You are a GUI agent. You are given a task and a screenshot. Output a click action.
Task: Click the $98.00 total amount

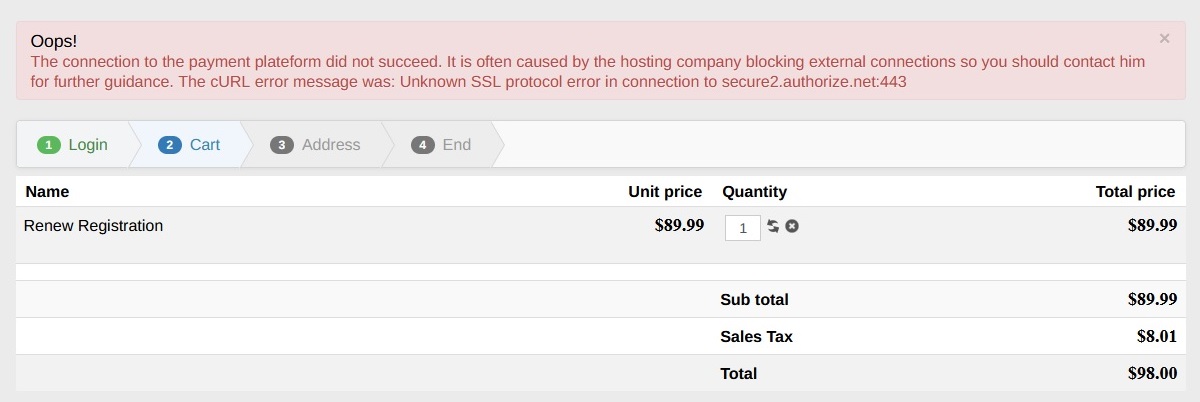coord(1152,373)
